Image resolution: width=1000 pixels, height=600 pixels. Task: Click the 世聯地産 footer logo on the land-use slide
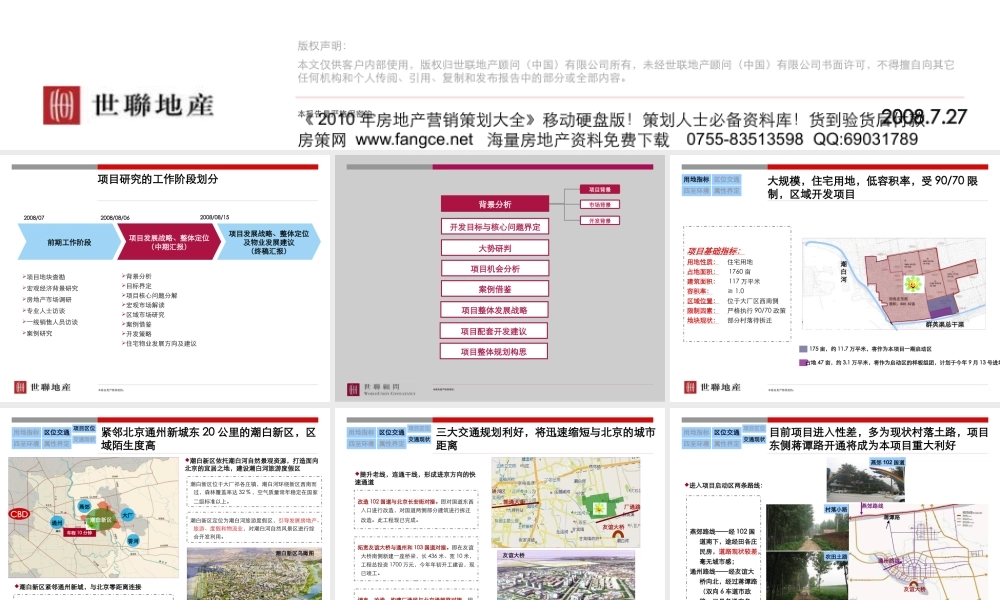713,387
